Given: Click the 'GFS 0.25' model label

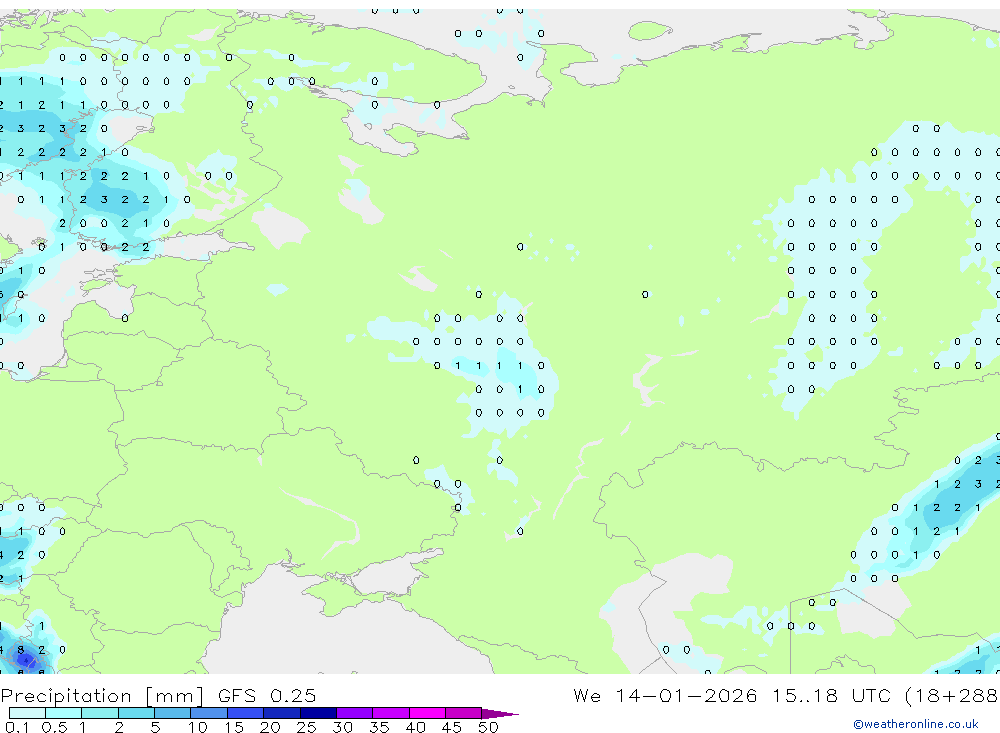Looking at the screenshot, I should (x=267, y=695).
